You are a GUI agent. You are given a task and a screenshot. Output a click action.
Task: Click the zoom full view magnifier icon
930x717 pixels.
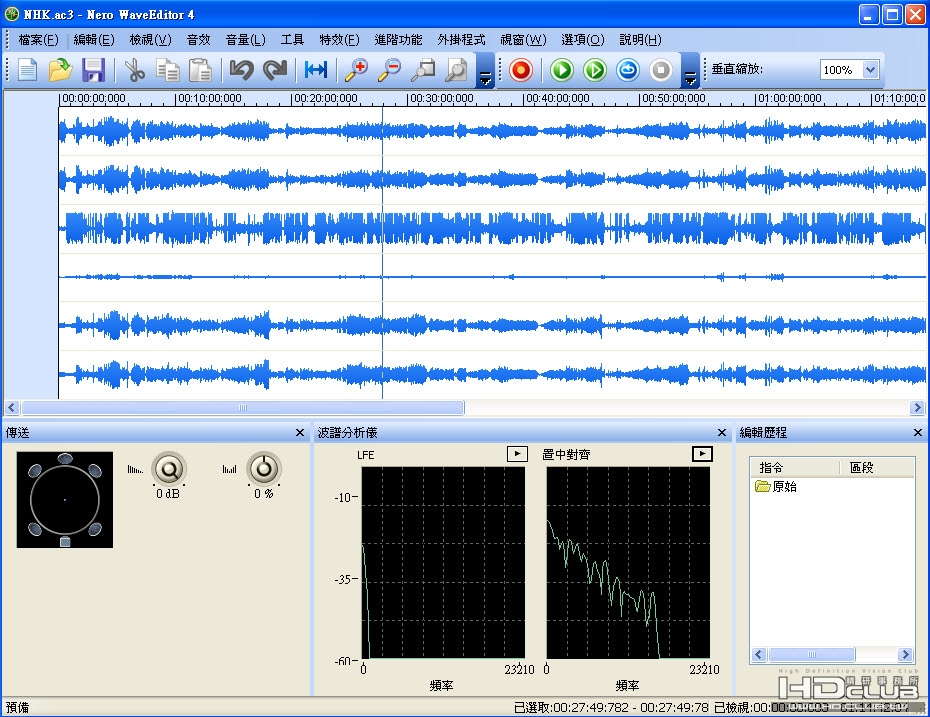coord(456,70)
